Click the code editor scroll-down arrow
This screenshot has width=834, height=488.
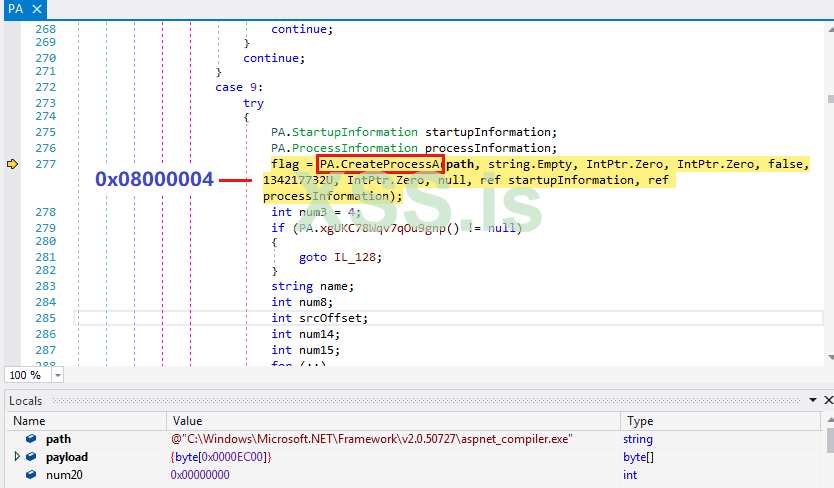click(x=830, y=357)
